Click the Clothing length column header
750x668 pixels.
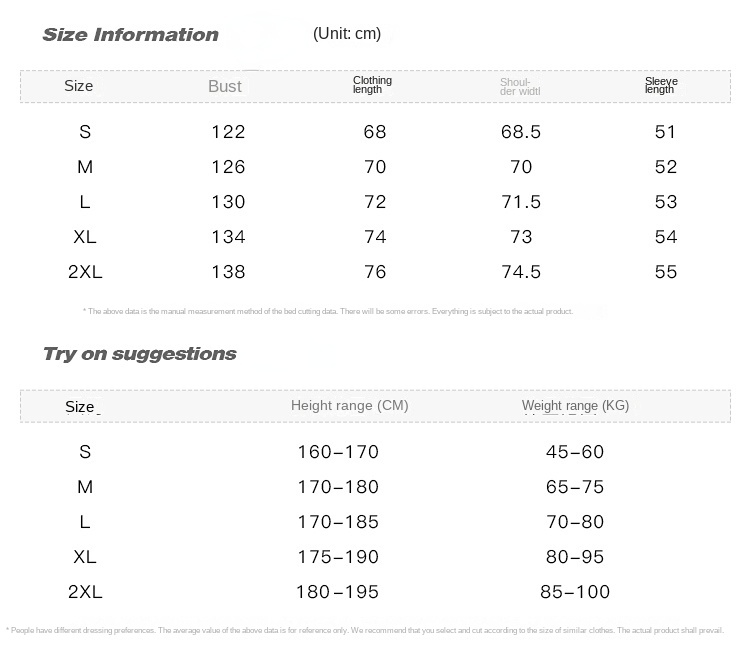(372, 85)
